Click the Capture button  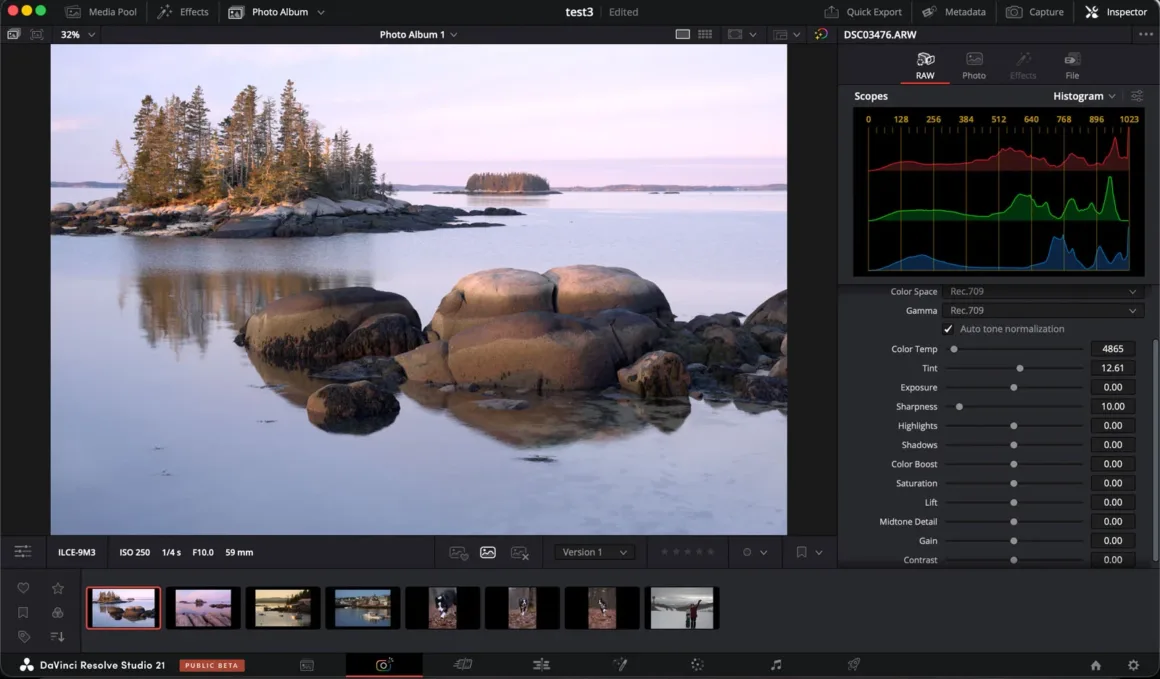1035,12
